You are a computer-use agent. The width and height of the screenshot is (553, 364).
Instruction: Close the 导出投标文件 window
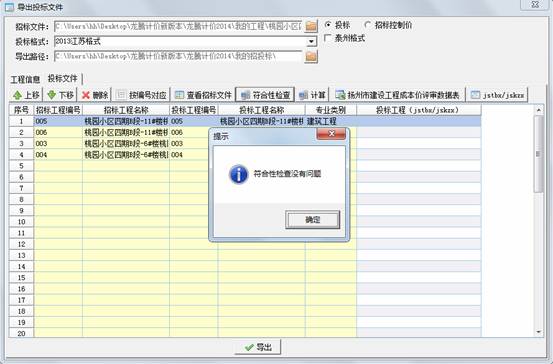[535, 5]
